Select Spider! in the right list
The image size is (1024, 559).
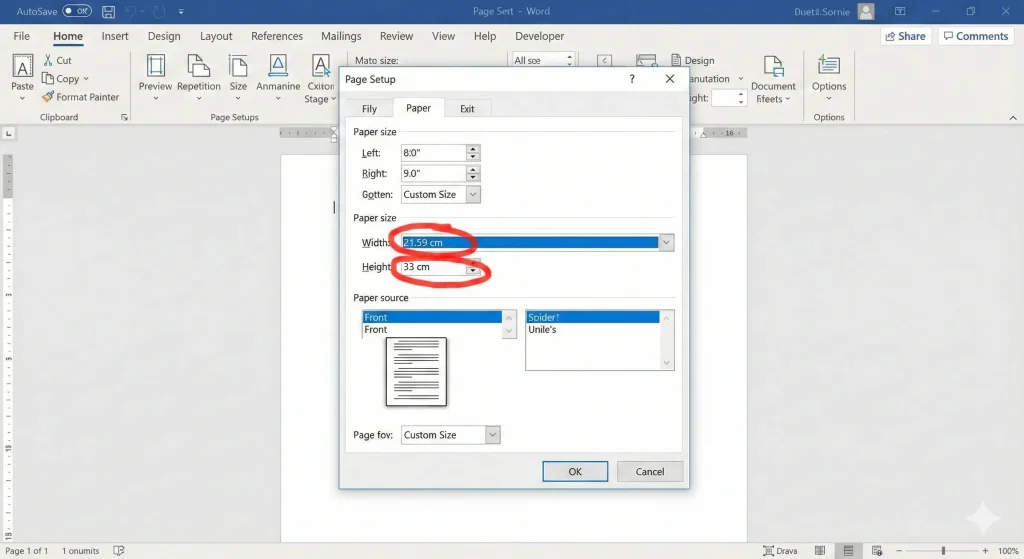click(592, 317)
